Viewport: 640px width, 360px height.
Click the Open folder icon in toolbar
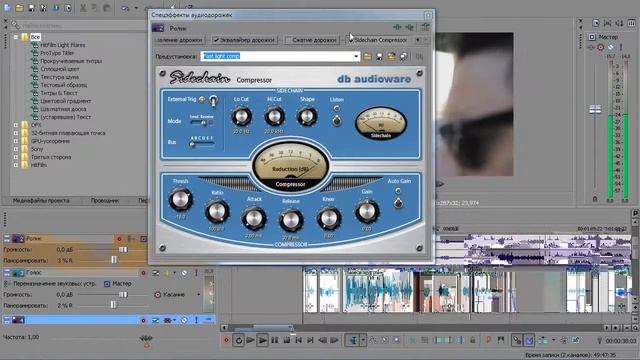point(19,8)
